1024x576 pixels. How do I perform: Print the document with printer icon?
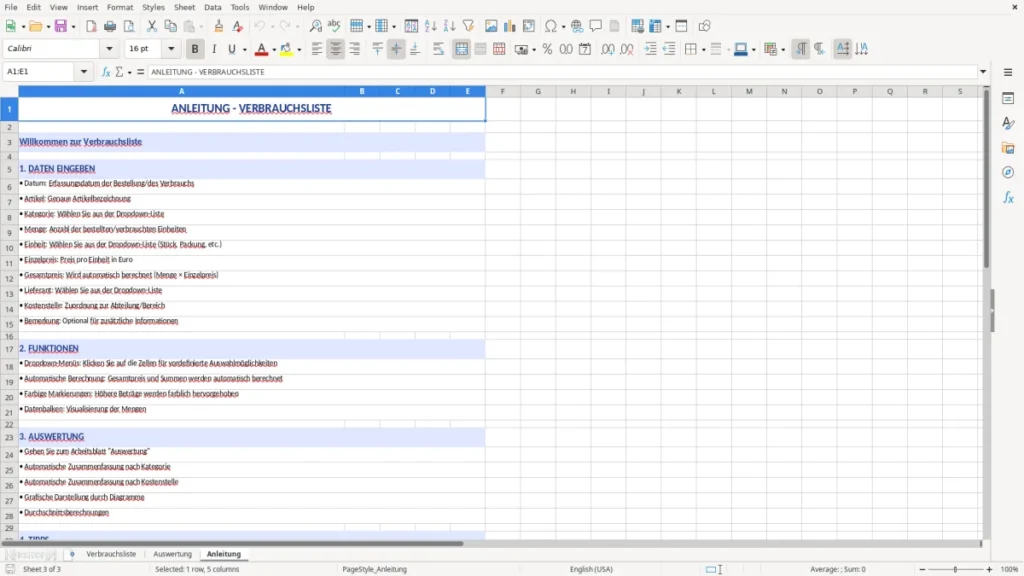110,26
